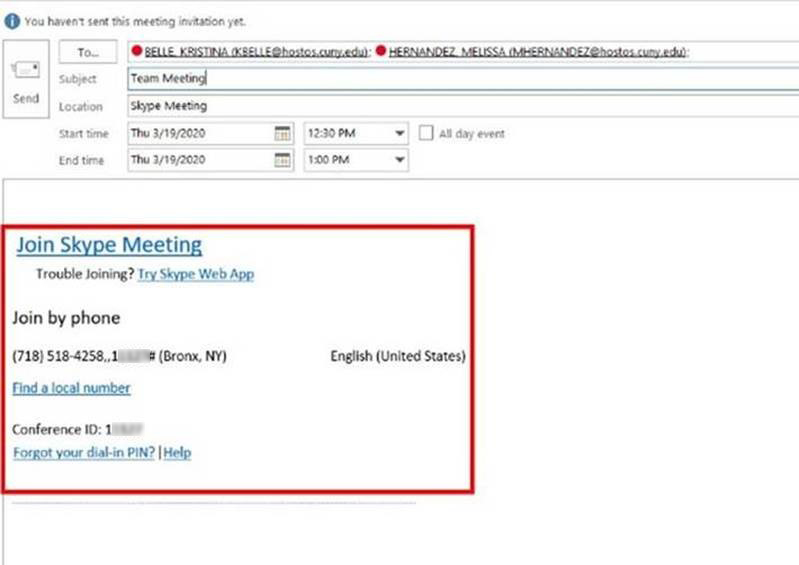This screenshot has height=565, width=799.
Task: Open the Start time calendar picker icon
Action: point(282,133)
